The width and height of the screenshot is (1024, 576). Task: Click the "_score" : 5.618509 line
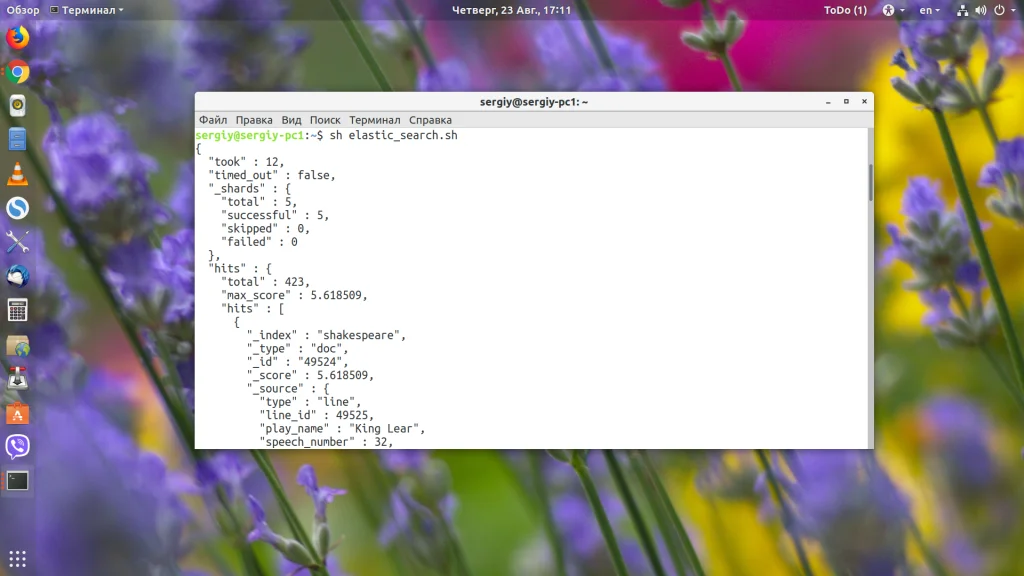click(x=310, y=376)
